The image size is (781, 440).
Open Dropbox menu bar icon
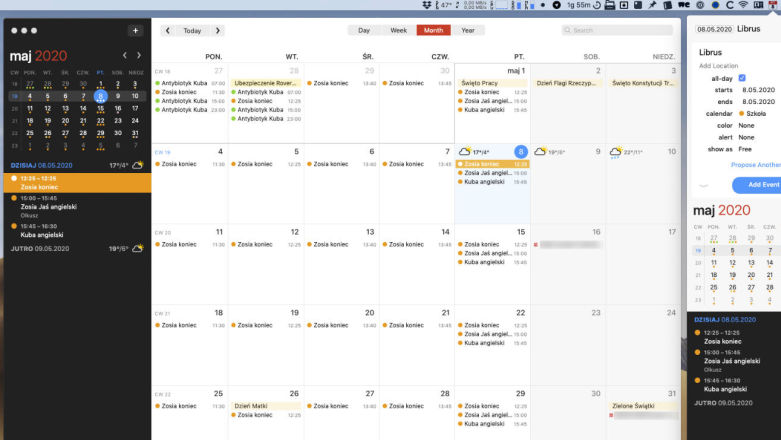coord(427,5)
